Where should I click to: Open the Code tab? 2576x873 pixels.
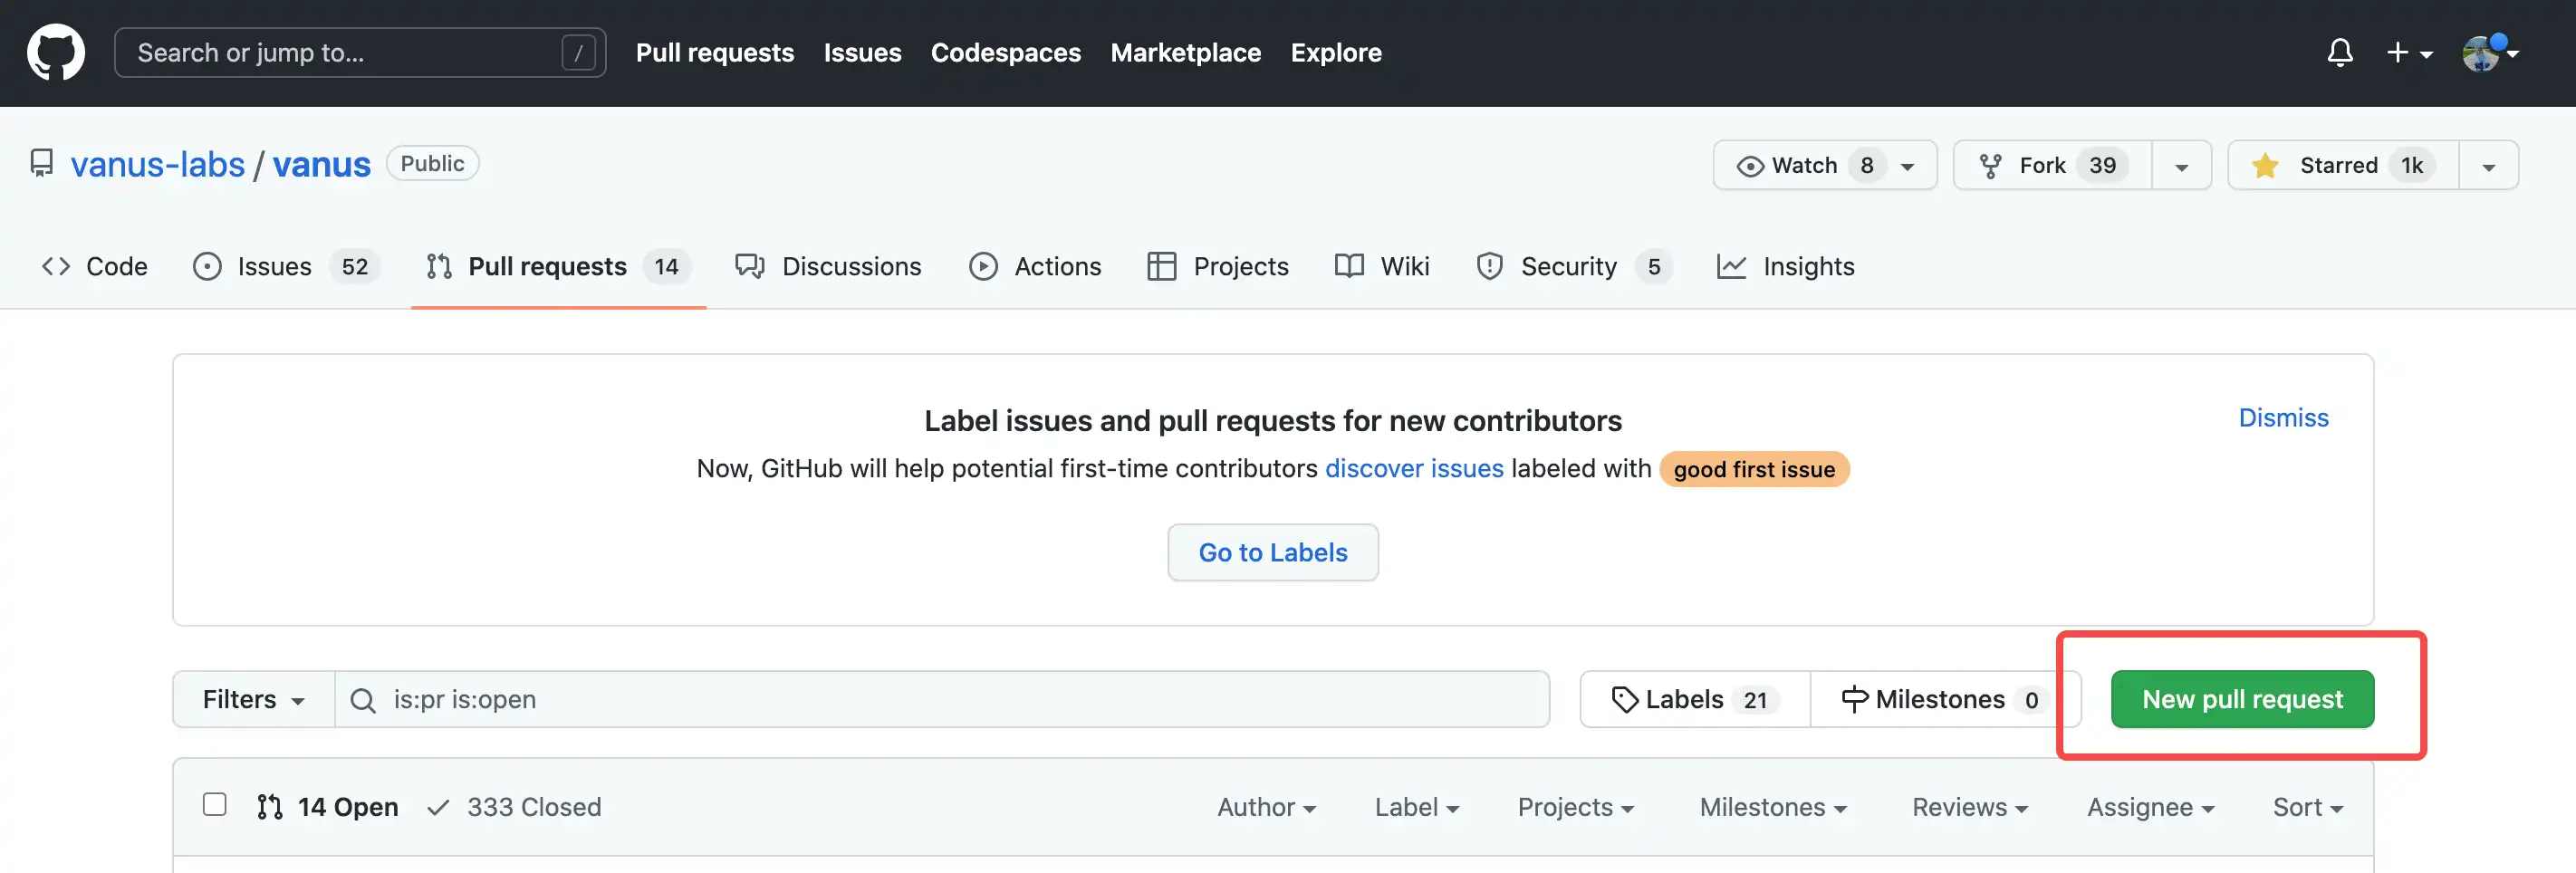tap(94, 266)
